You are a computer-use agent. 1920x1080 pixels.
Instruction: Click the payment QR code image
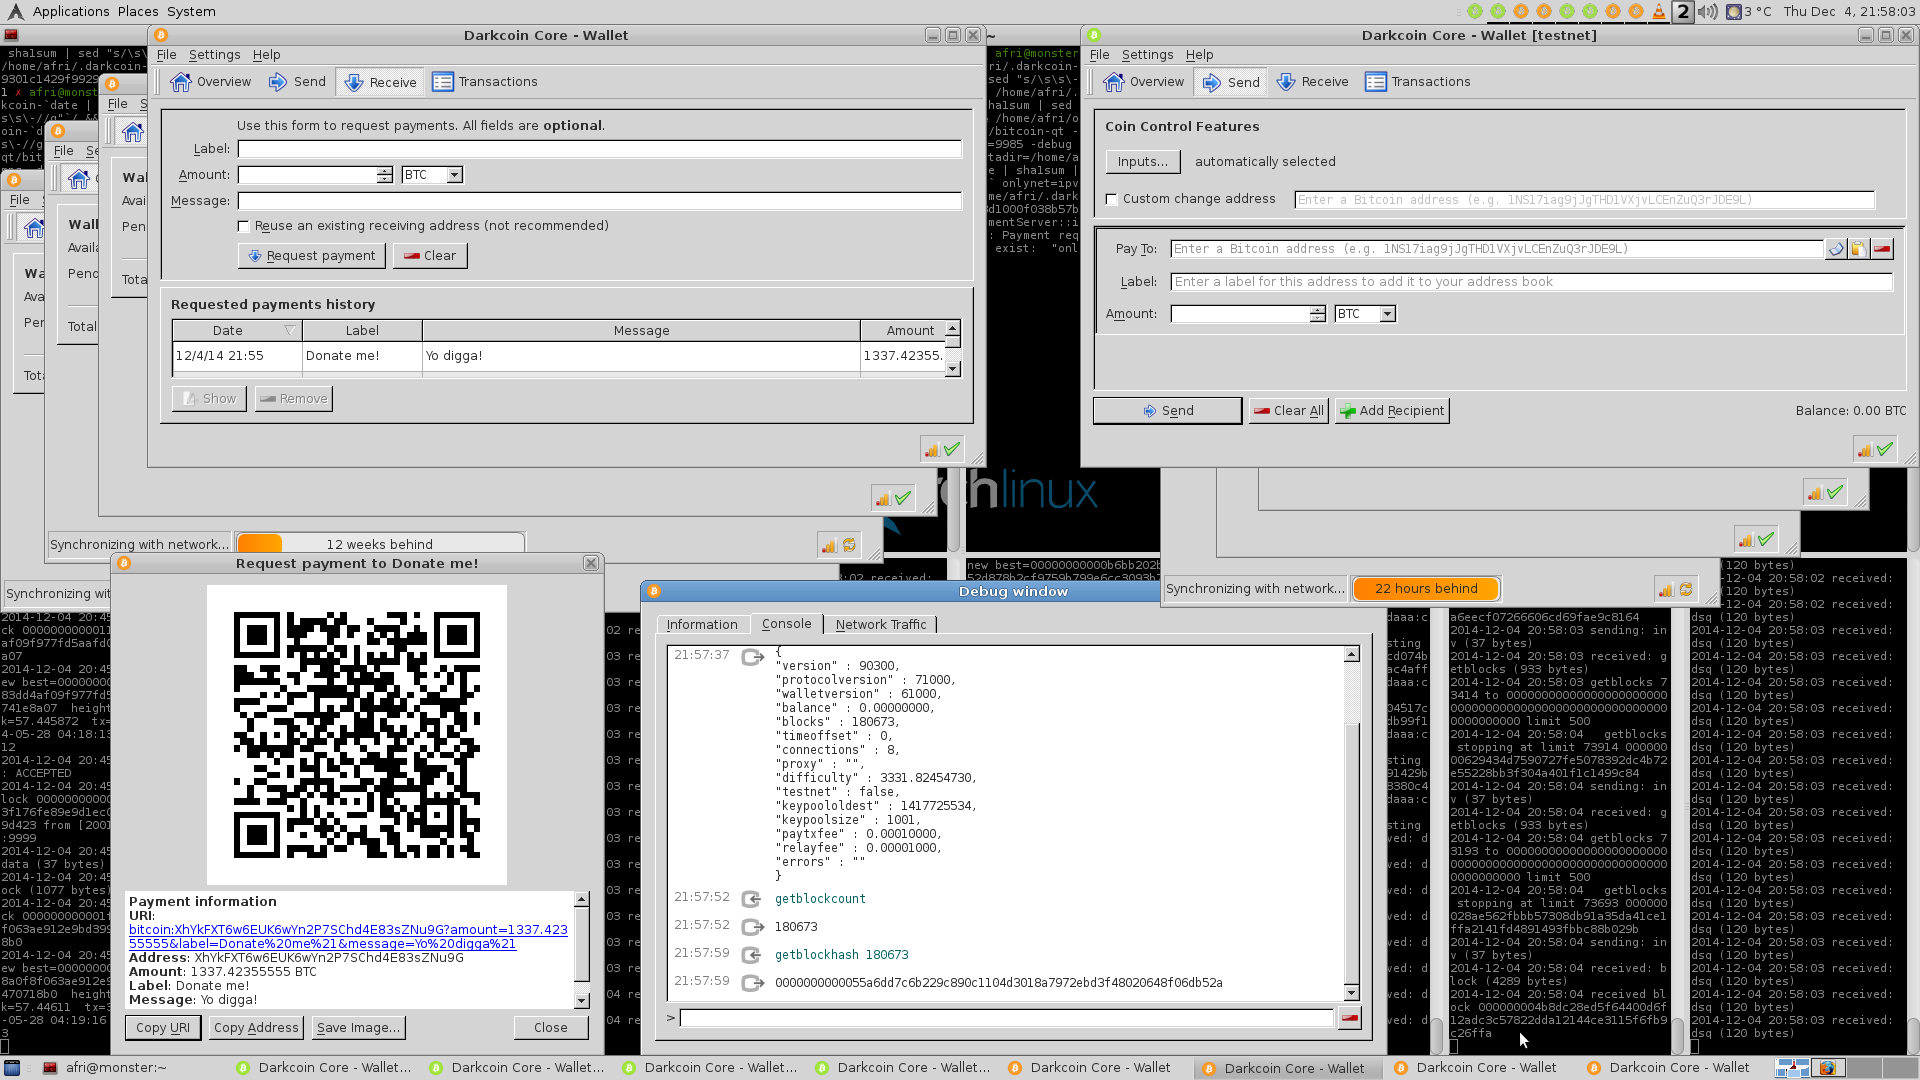click(357, 735)
